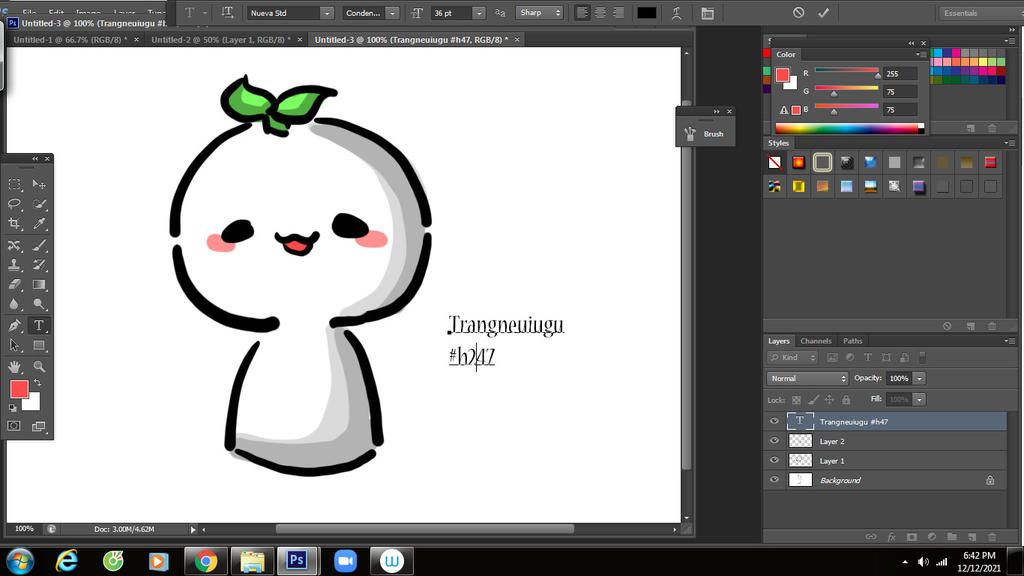The image size is (1024, 576).
Task: Select the Gradient tool
Action: tap(39, 285)
